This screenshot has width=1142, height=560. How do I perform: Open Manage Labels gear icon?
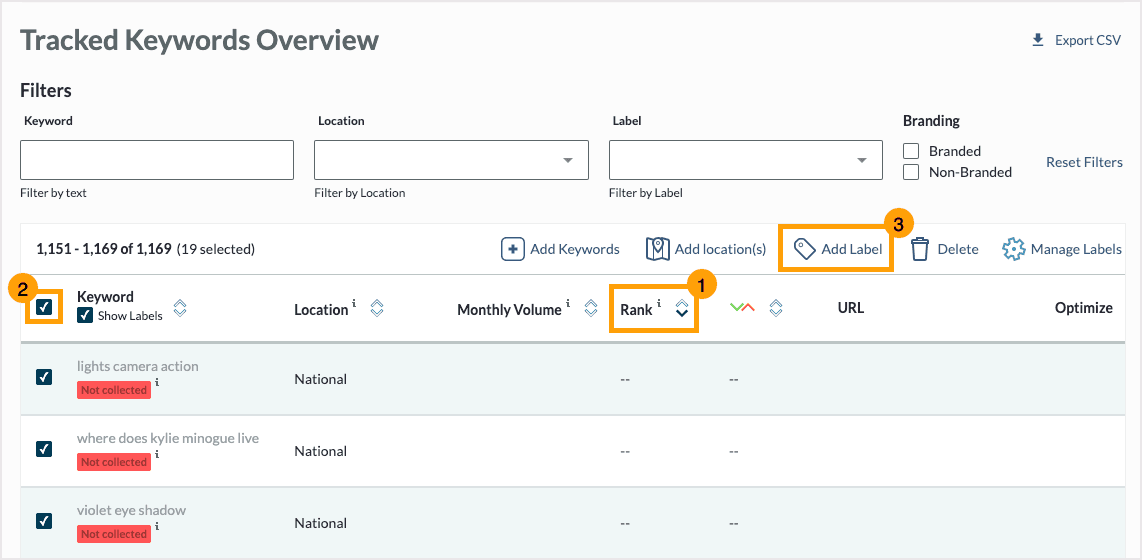coord(1014,249)
